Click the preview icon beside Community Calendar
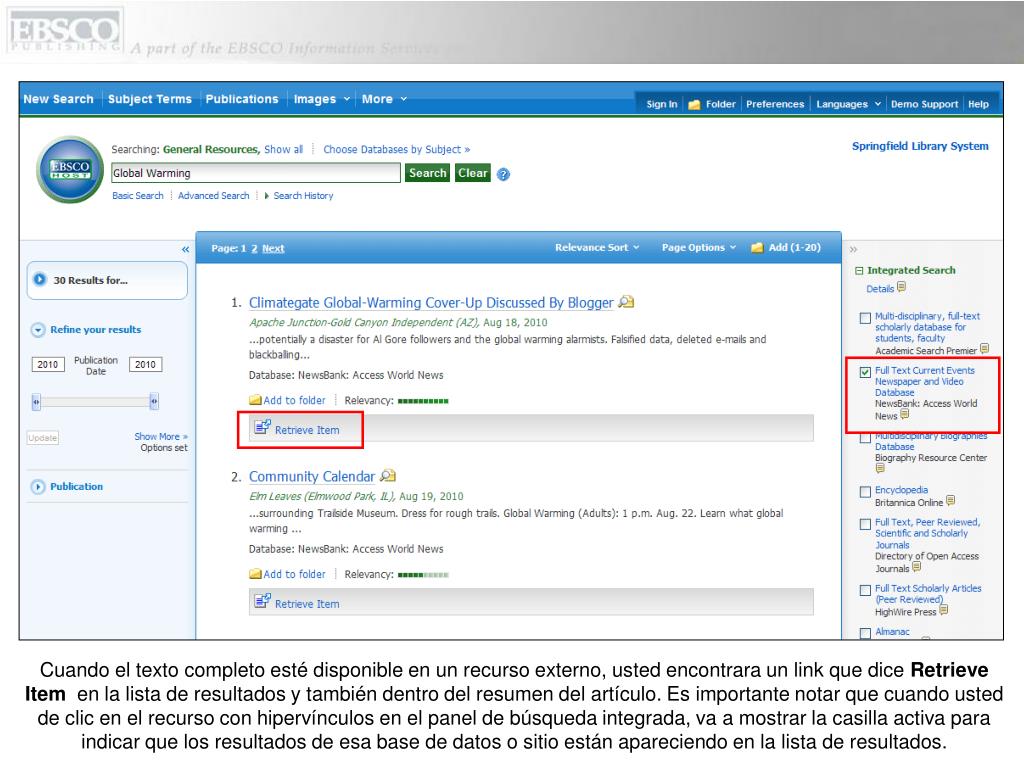 tap(388, 475)
